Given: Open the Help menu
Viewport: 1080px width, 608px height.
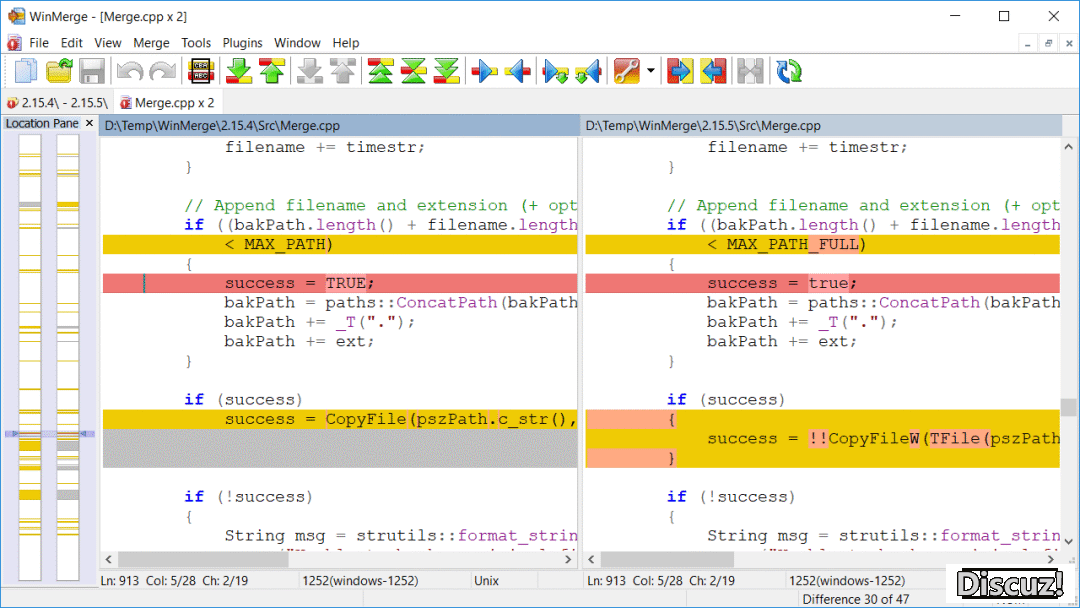Looking at the screenshot, I should click(346, 43).
